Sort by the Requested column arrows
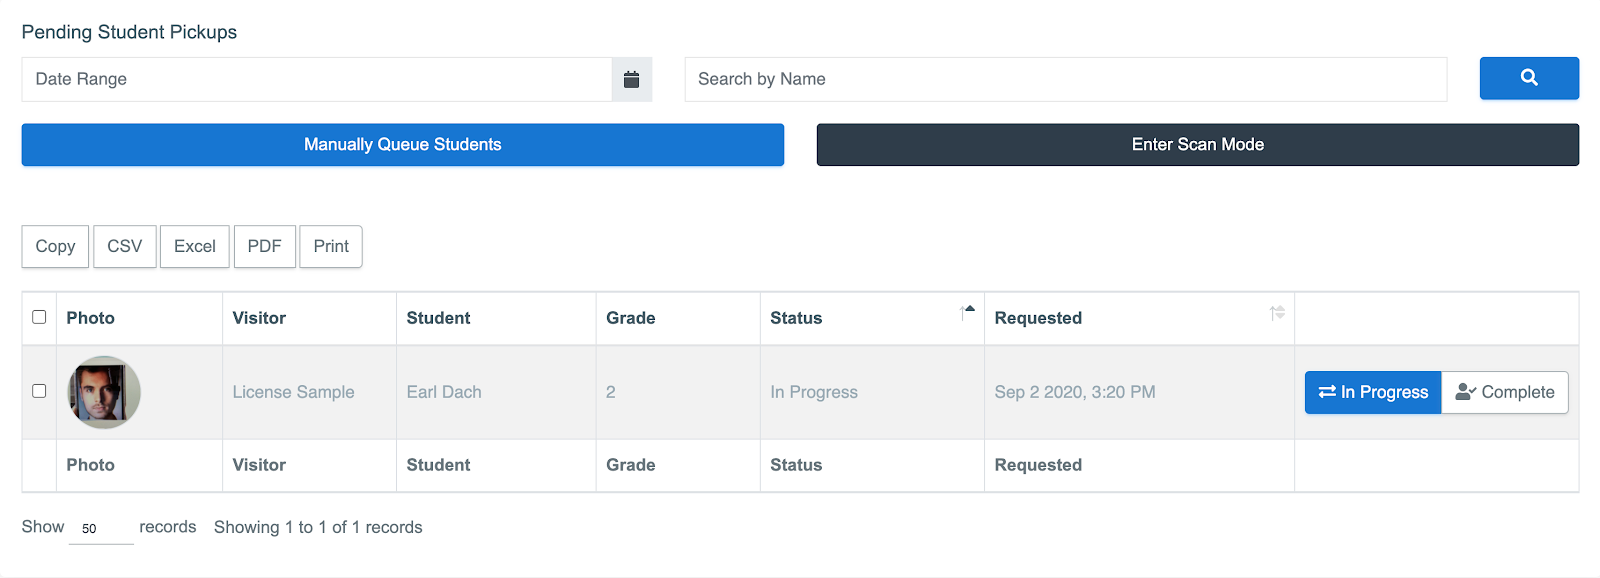 (x=1277, y=313)
